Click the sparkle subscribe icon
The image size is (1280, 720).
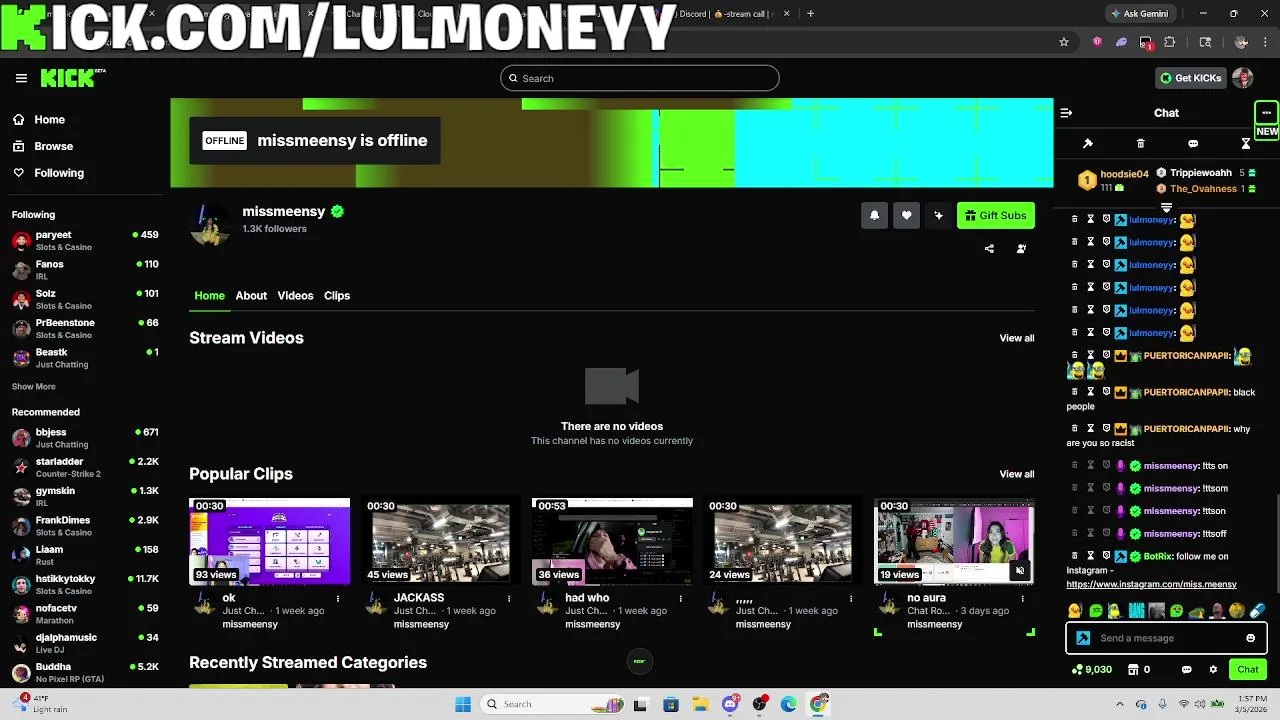(938, 215)
